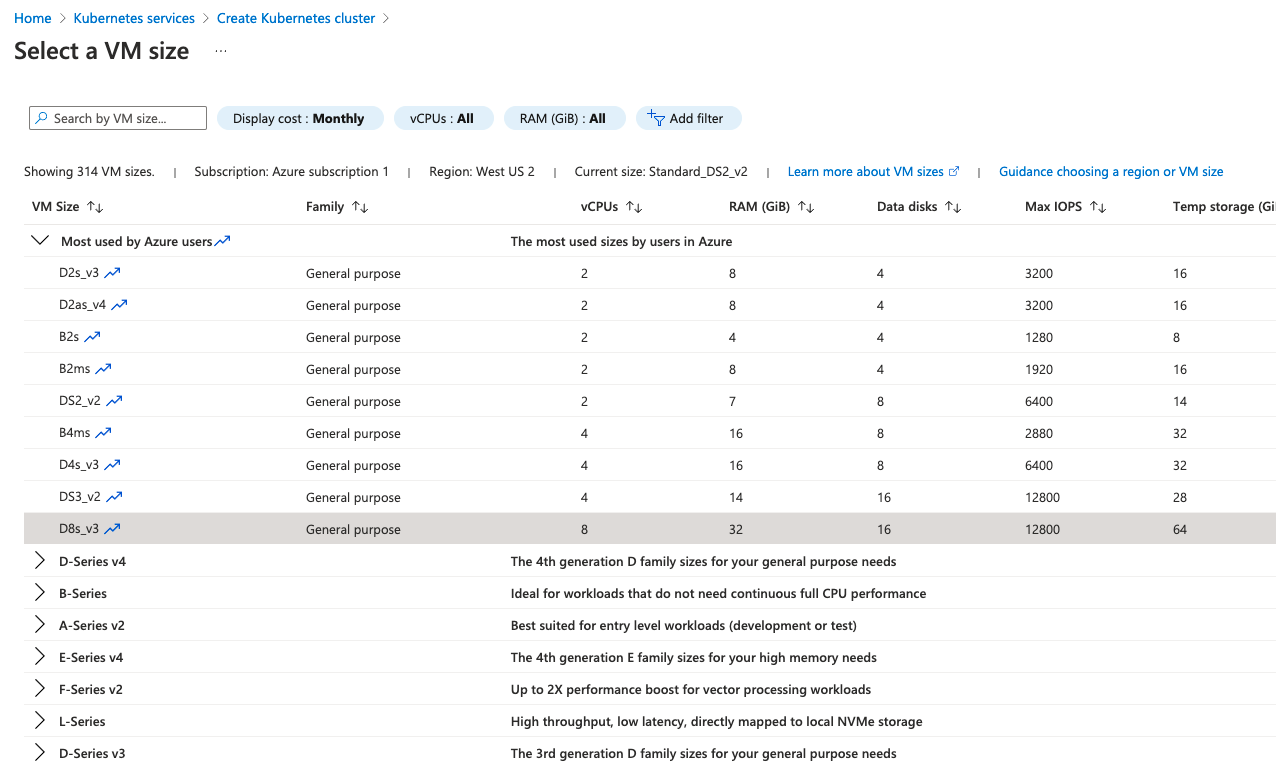Go to Home breadcrumb
The width and height of the screenshot is (1276, 768).
(33, 18)
